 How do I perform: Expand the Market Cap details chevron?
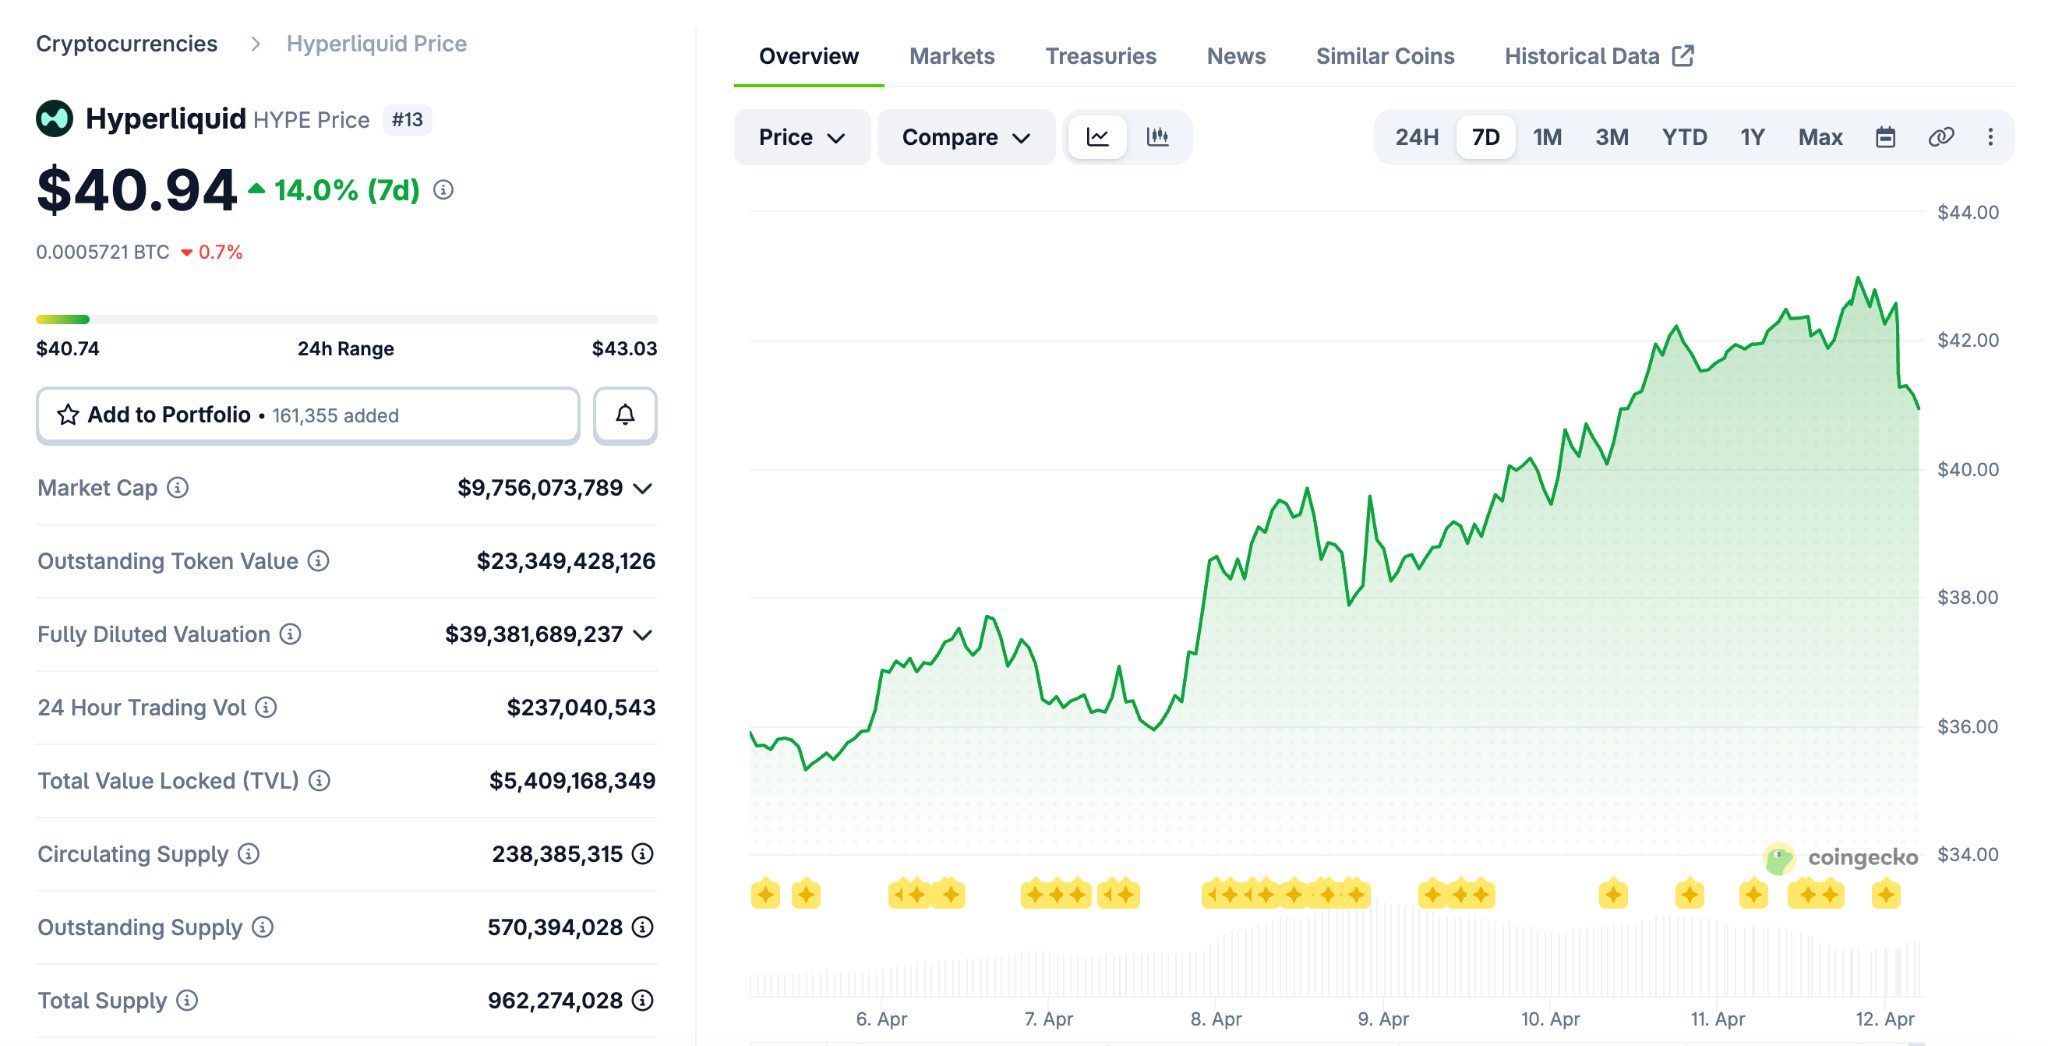click(643, 488)
